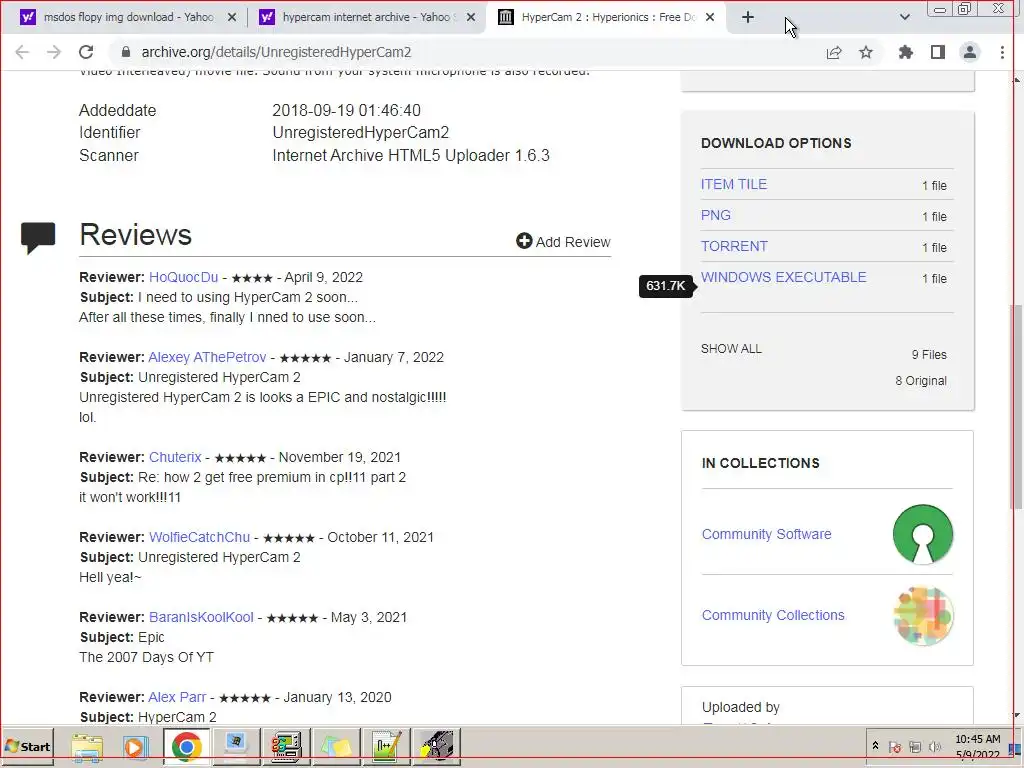Open the Community Software collection link

pyautogui.click(x=767, y=534)
